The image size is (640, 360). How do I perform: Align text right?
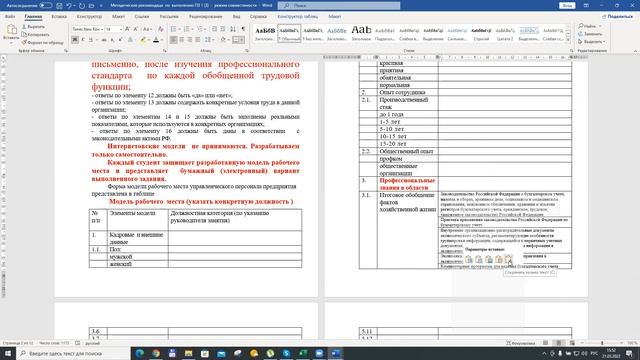(x=190, y=40)
